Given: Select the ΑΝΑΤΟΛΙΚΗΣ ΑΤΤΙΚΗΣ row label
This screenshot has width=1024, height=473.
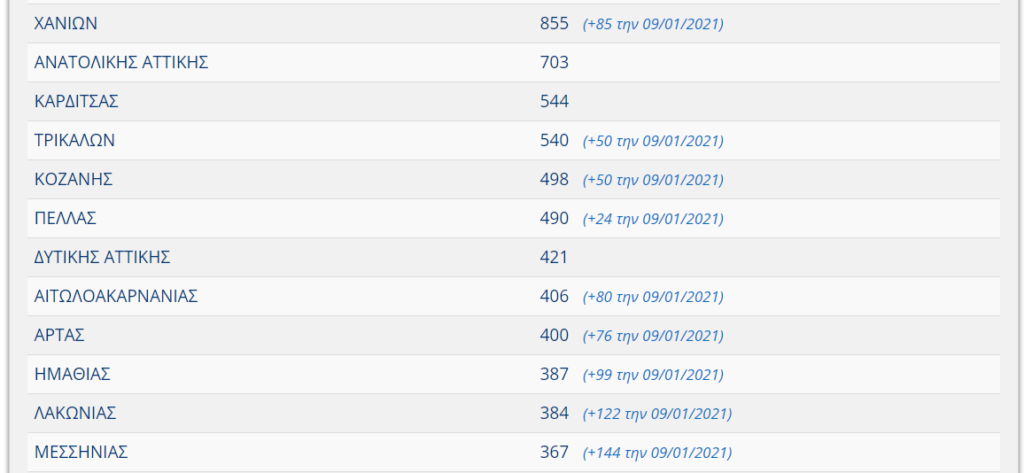Looking at the screenshot, I should (x=121, y=63).
